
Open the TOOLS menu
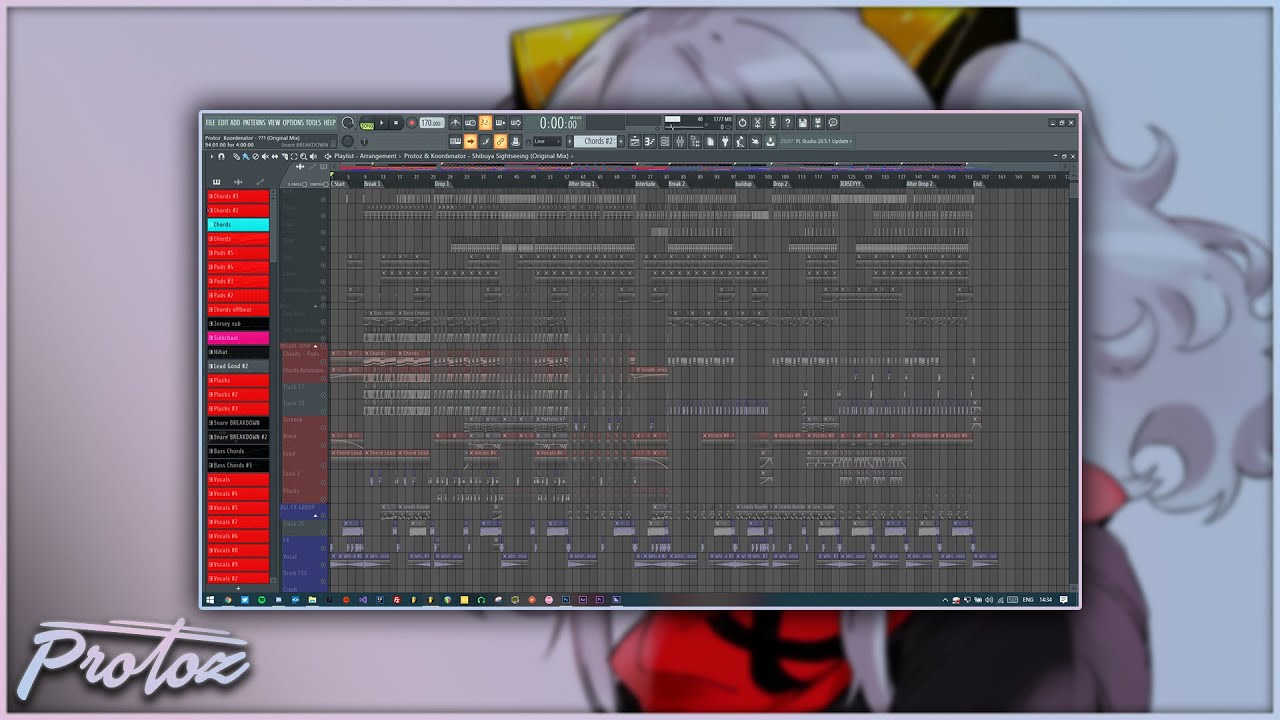click(x=314, y=123)
